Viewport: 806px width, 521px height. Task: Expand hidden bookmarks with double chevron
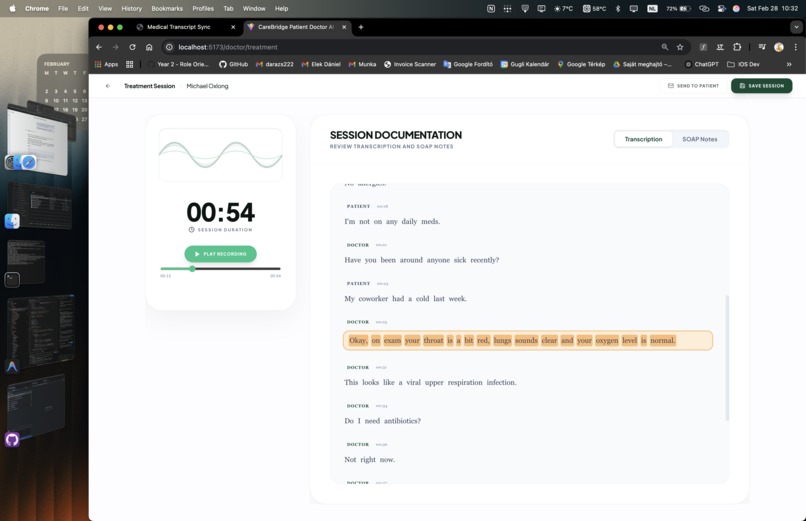[789, 64]
